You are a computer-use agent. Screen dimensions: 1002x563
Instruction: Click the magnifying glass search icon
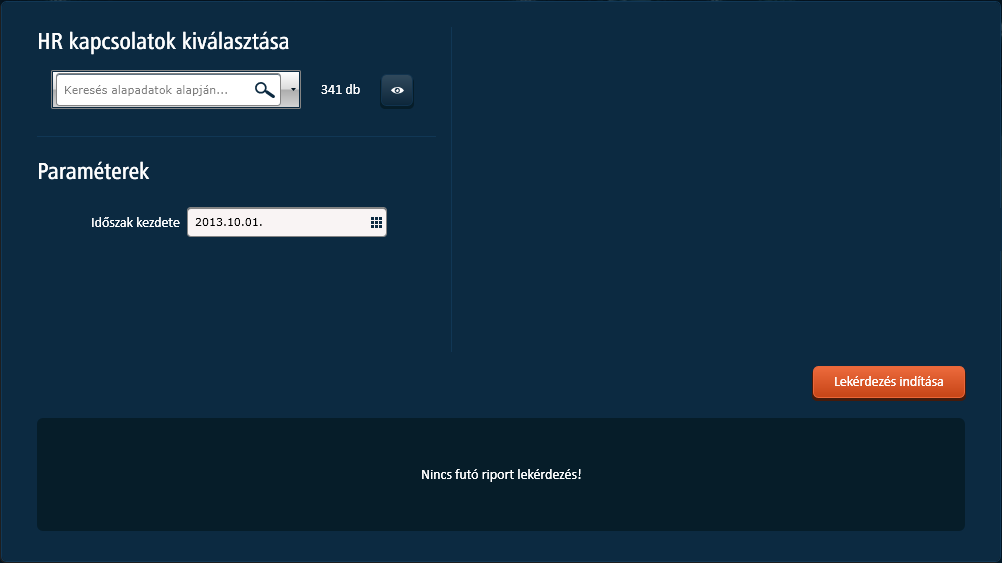point(264,90)
